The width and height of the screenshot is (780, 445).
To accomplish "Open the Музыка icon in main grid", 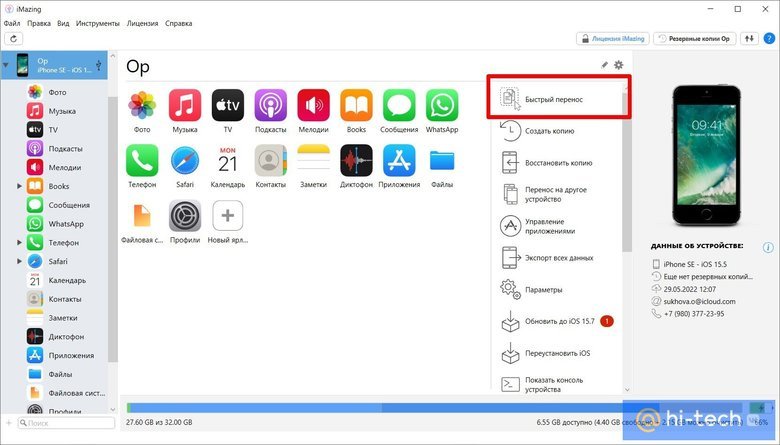I will point(185,105).
